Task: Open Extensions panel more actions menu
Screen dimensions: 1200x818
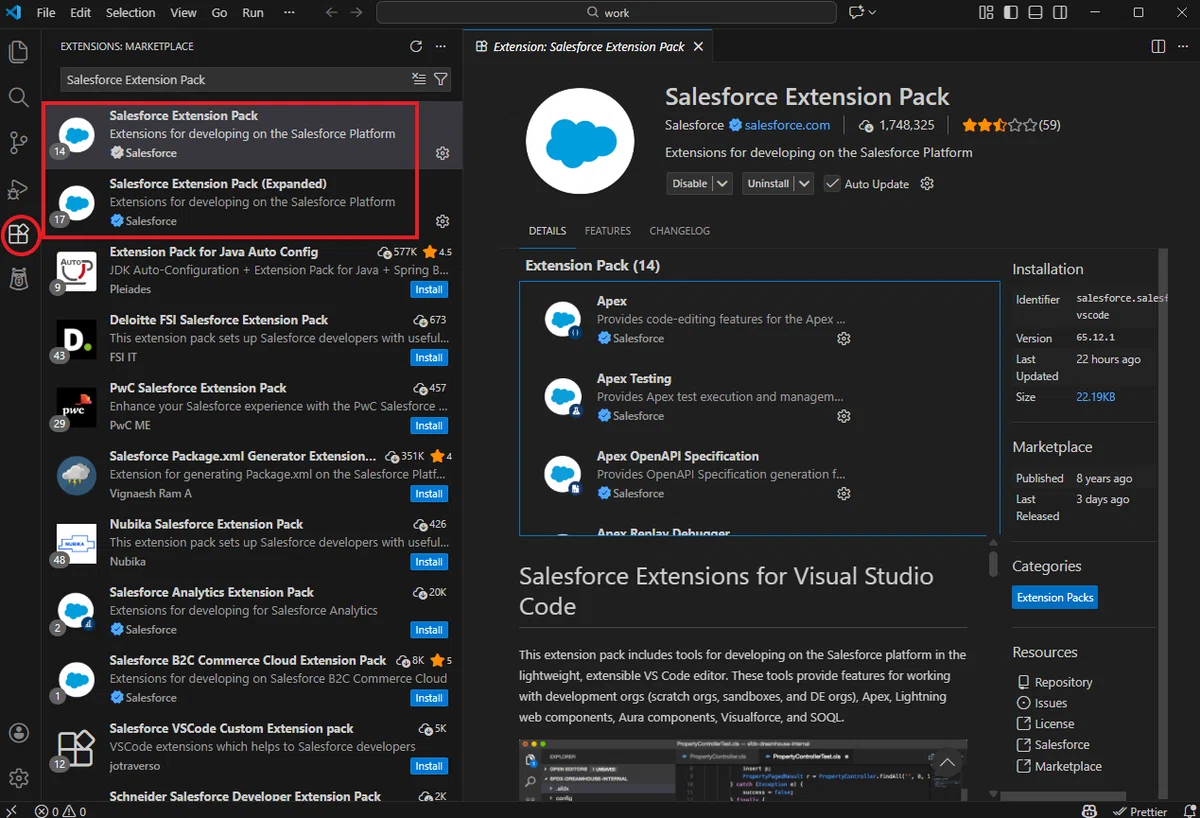Action: point(441,47)
